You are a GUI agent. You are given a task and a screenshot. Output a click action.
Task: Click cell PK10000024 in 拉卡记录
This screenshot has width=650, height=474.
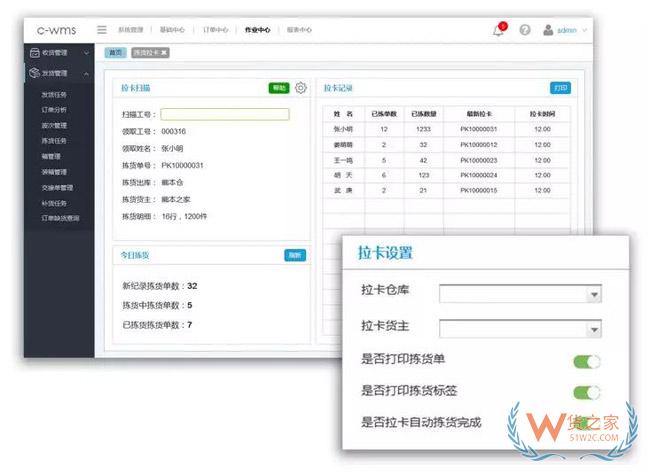pos(479,175)
